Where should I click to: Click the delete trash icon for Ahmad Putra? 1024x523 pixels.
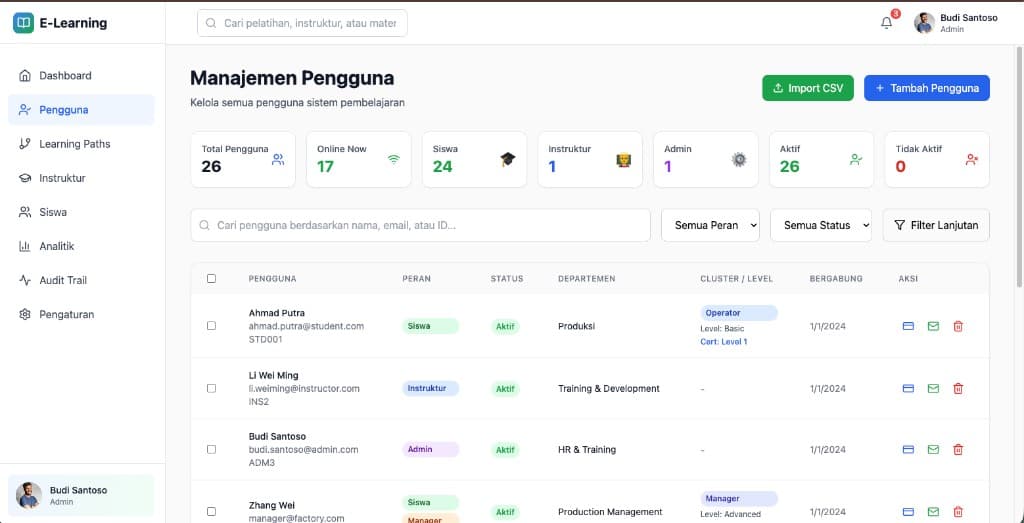click(x=958, y=326)
